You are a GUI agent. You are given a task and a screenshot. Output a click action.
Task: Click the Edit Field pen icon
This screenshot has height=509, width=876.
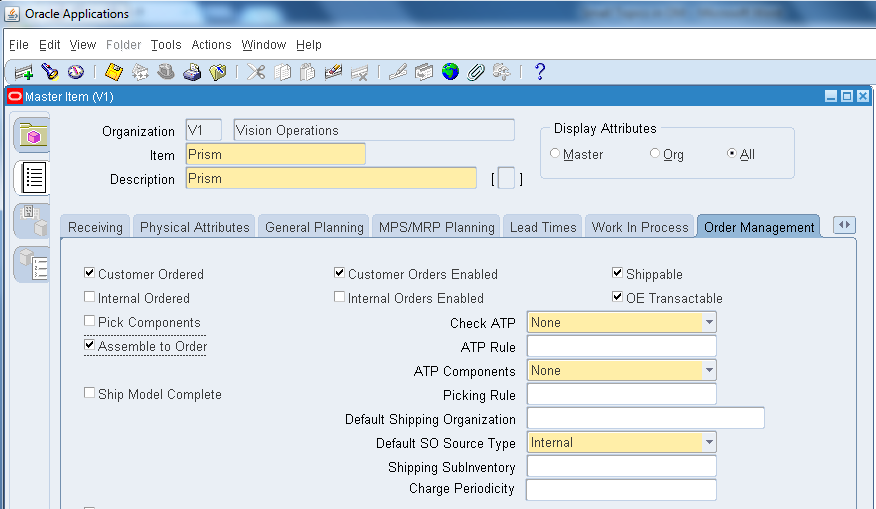[x=398, y=72]
